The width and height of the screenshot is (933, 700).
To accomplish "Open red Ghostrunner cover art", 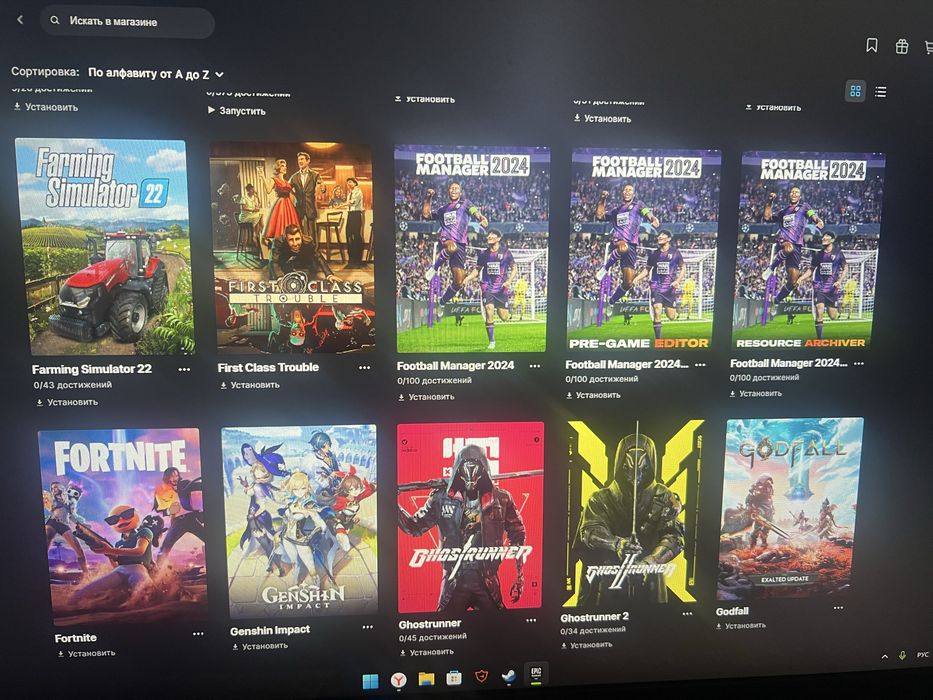I will point(470,516).
